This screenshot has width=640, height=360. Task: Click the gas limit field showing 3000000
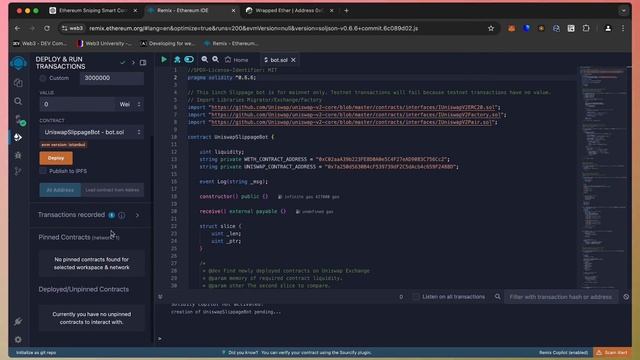pos(112,78)
